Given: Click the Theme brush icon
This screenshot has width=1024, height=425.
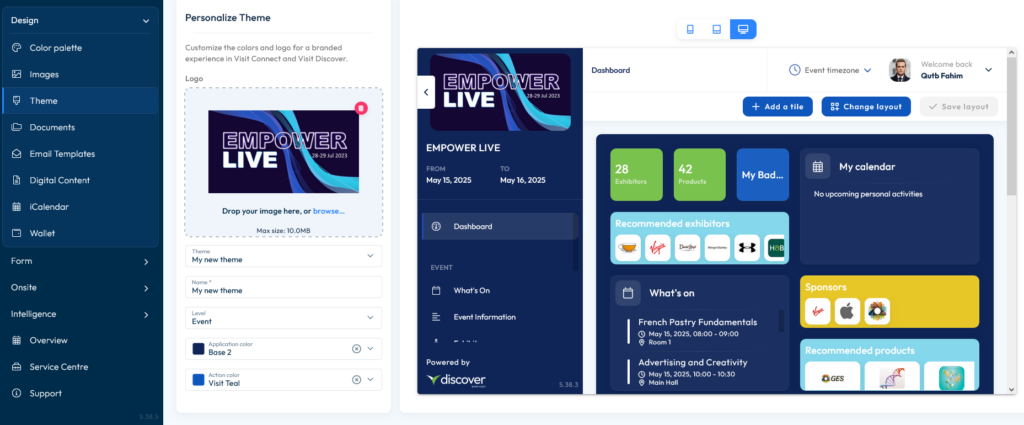Looking at the screenshot, I should coord(16,101).
